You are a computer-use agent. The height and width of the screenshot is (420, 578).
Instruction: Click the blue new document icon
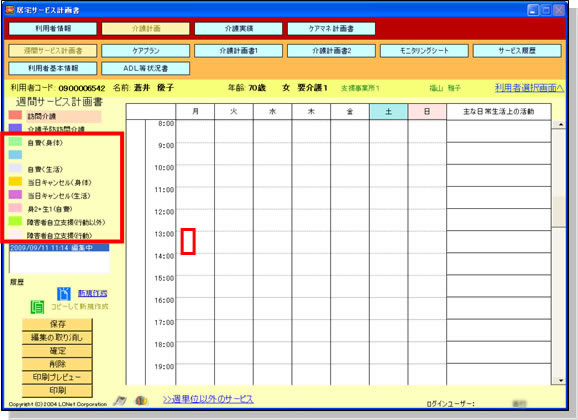[x=64, y=294]
